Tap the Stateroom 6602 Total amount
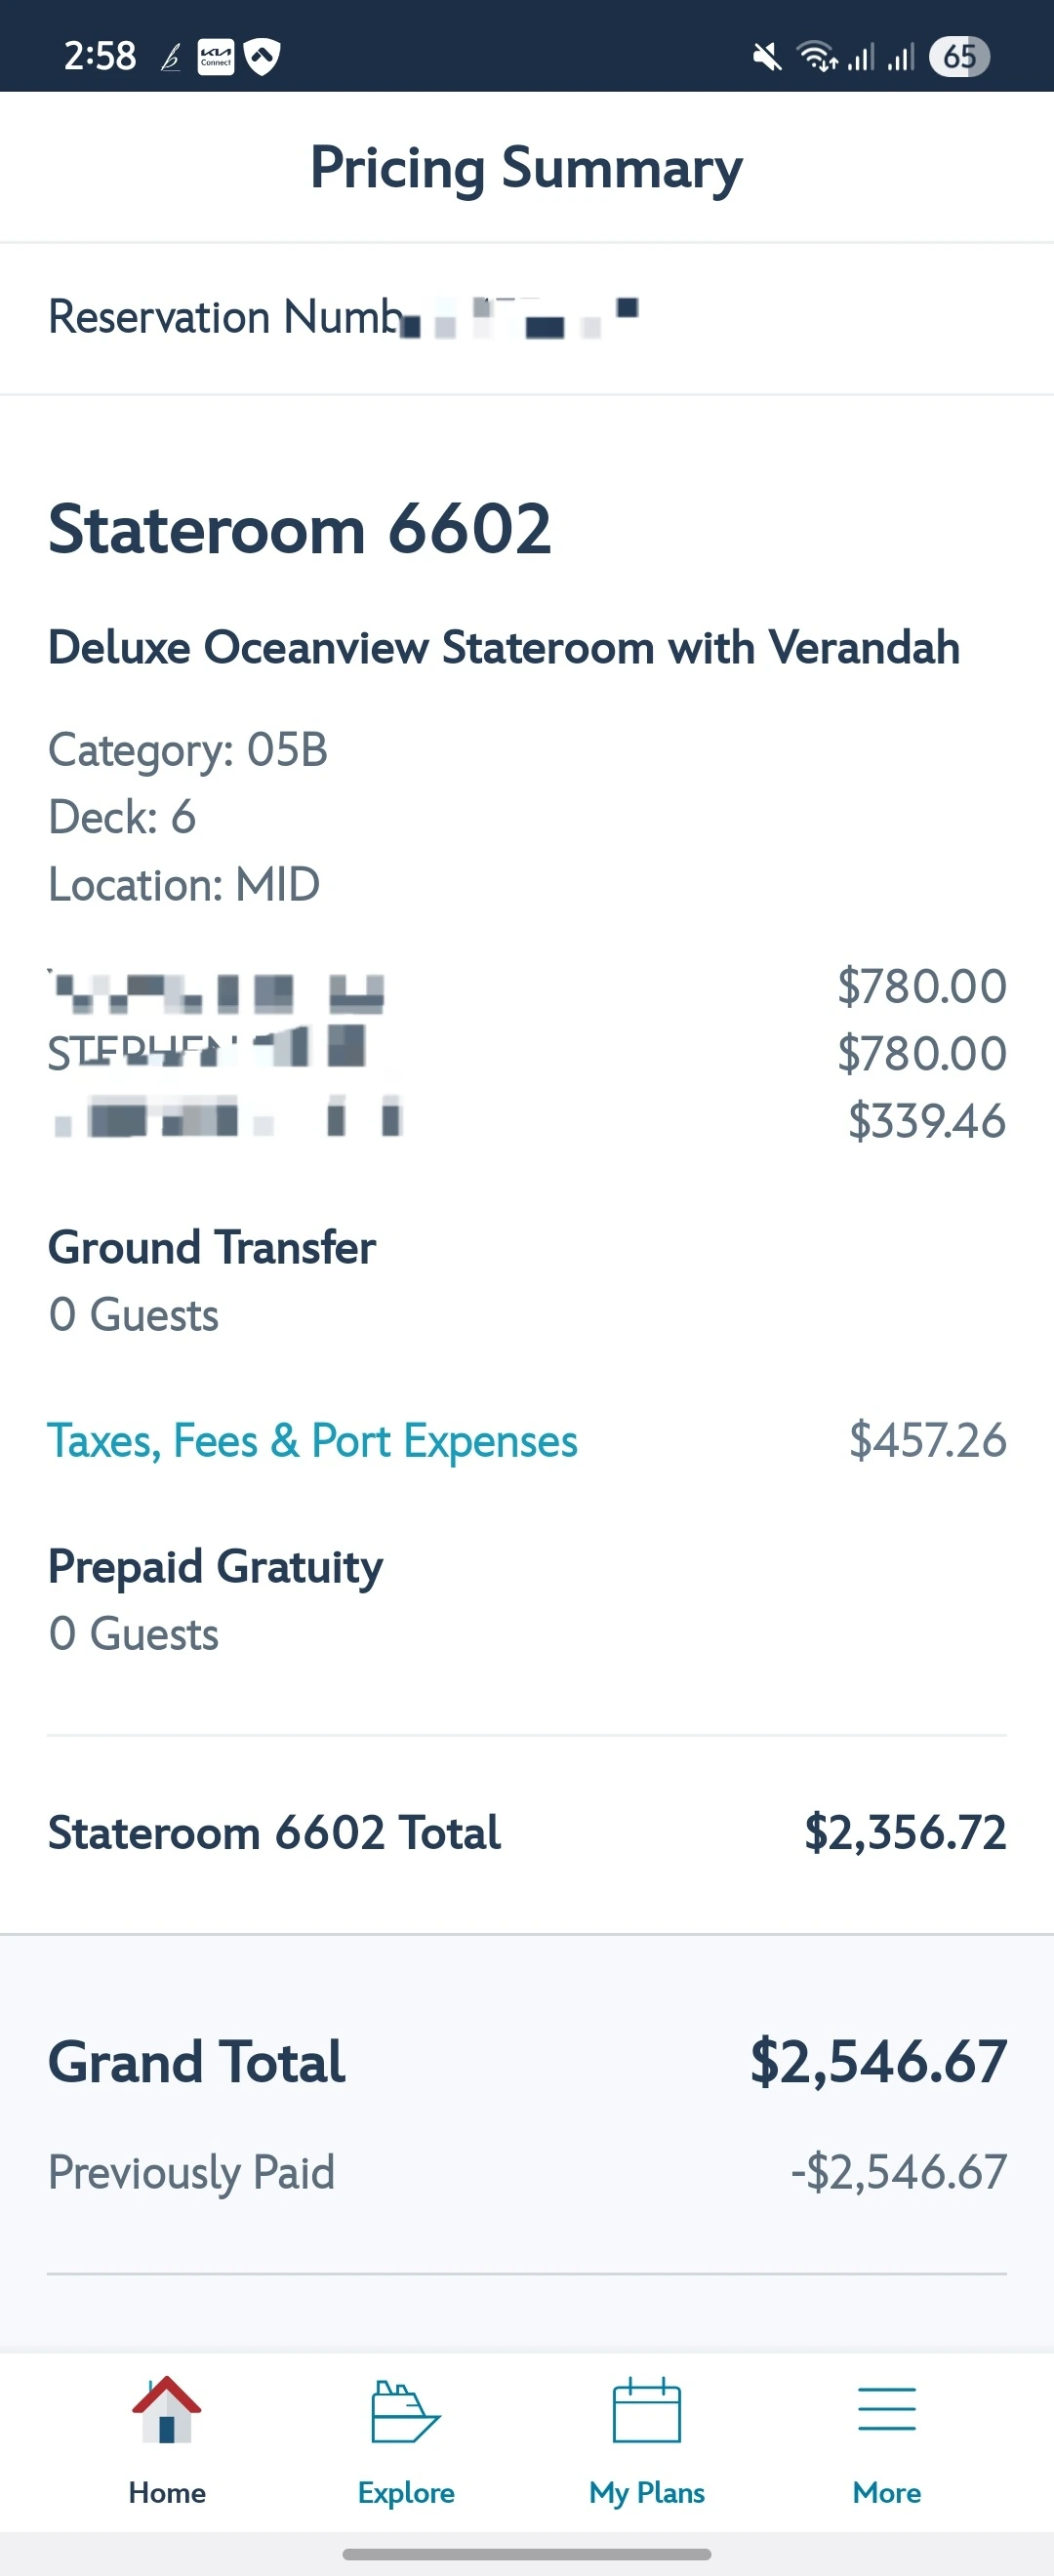 click(x=905, y=1832)
